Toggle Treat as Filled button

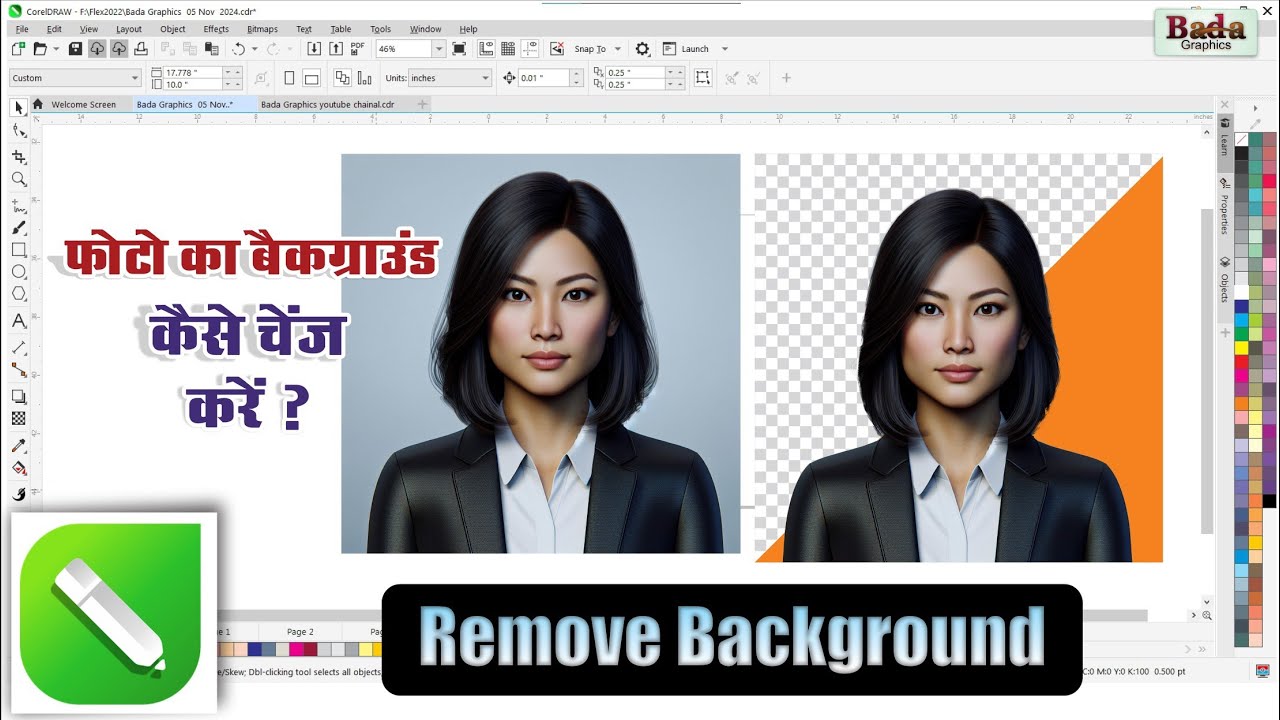click(703, 77)
